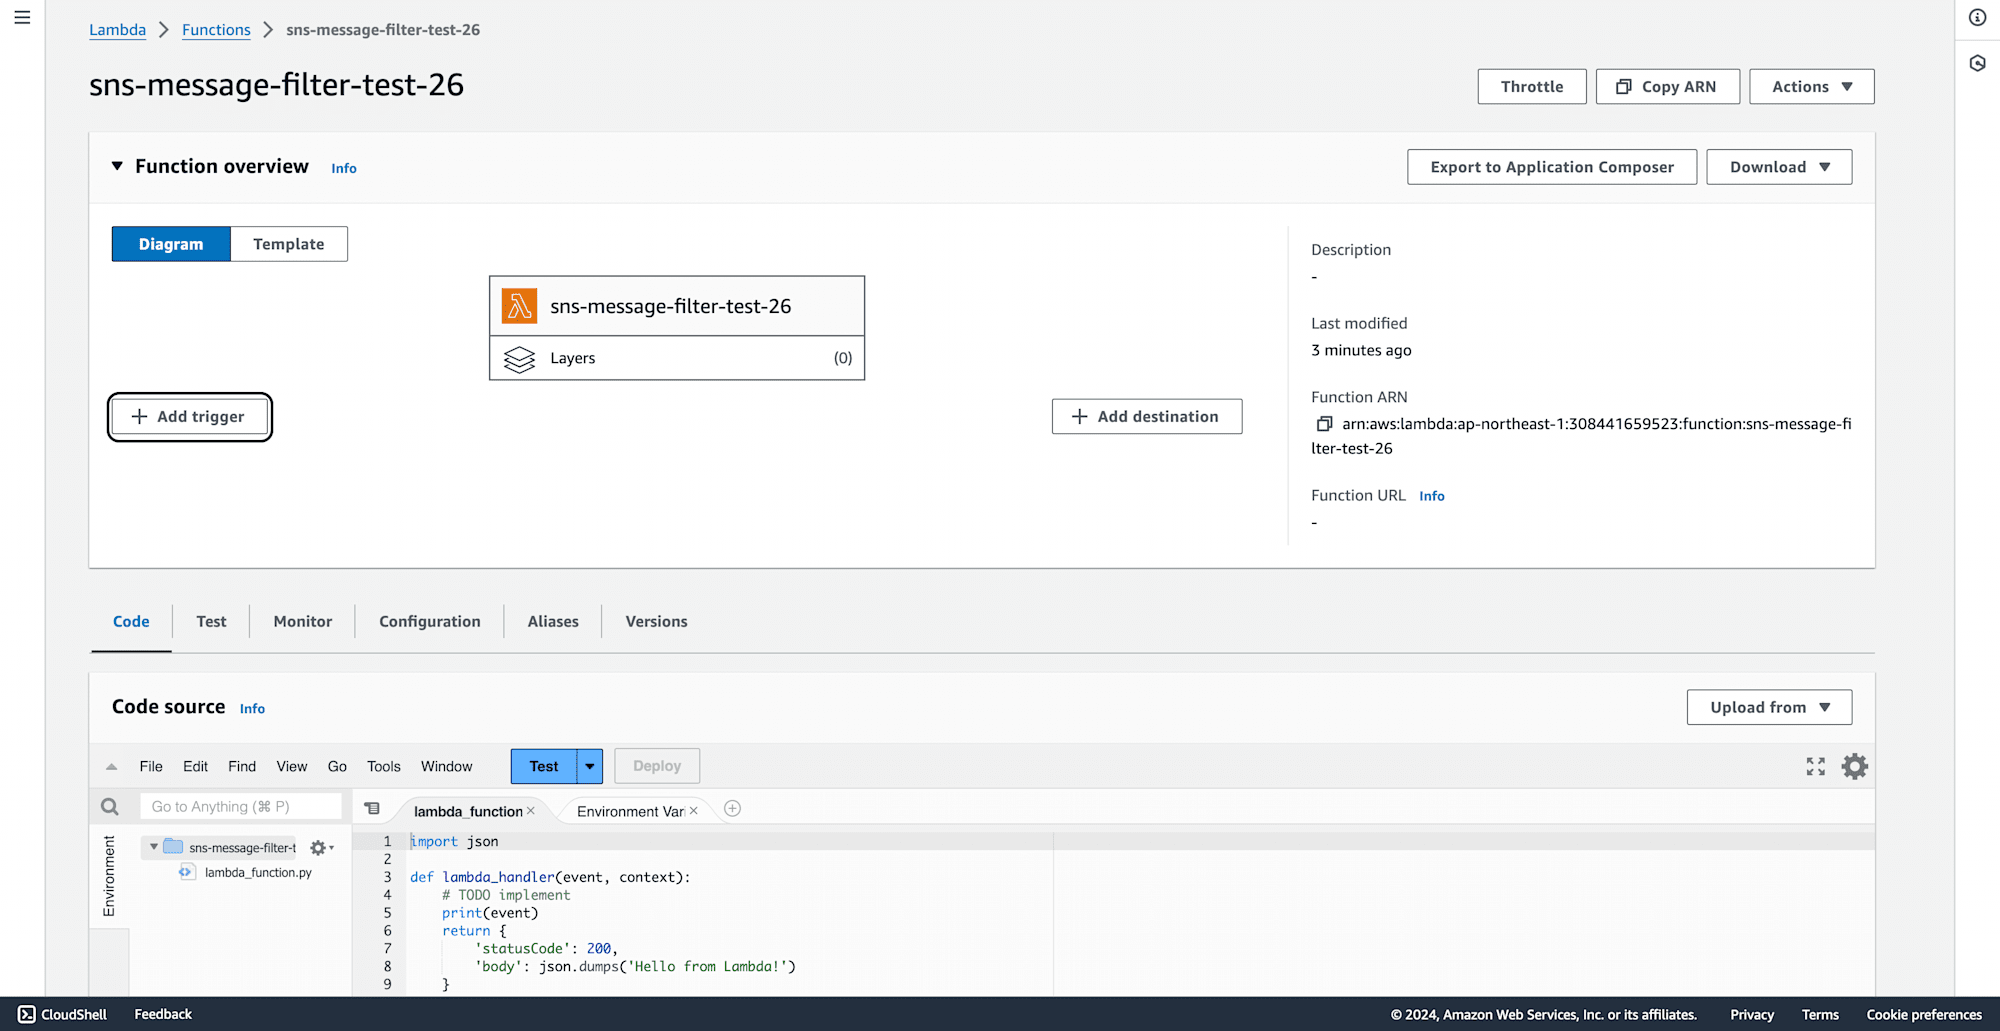Open Cookie preferences in footer
Viewport: 2000px width, 1031px height.
point(1924,1014)
